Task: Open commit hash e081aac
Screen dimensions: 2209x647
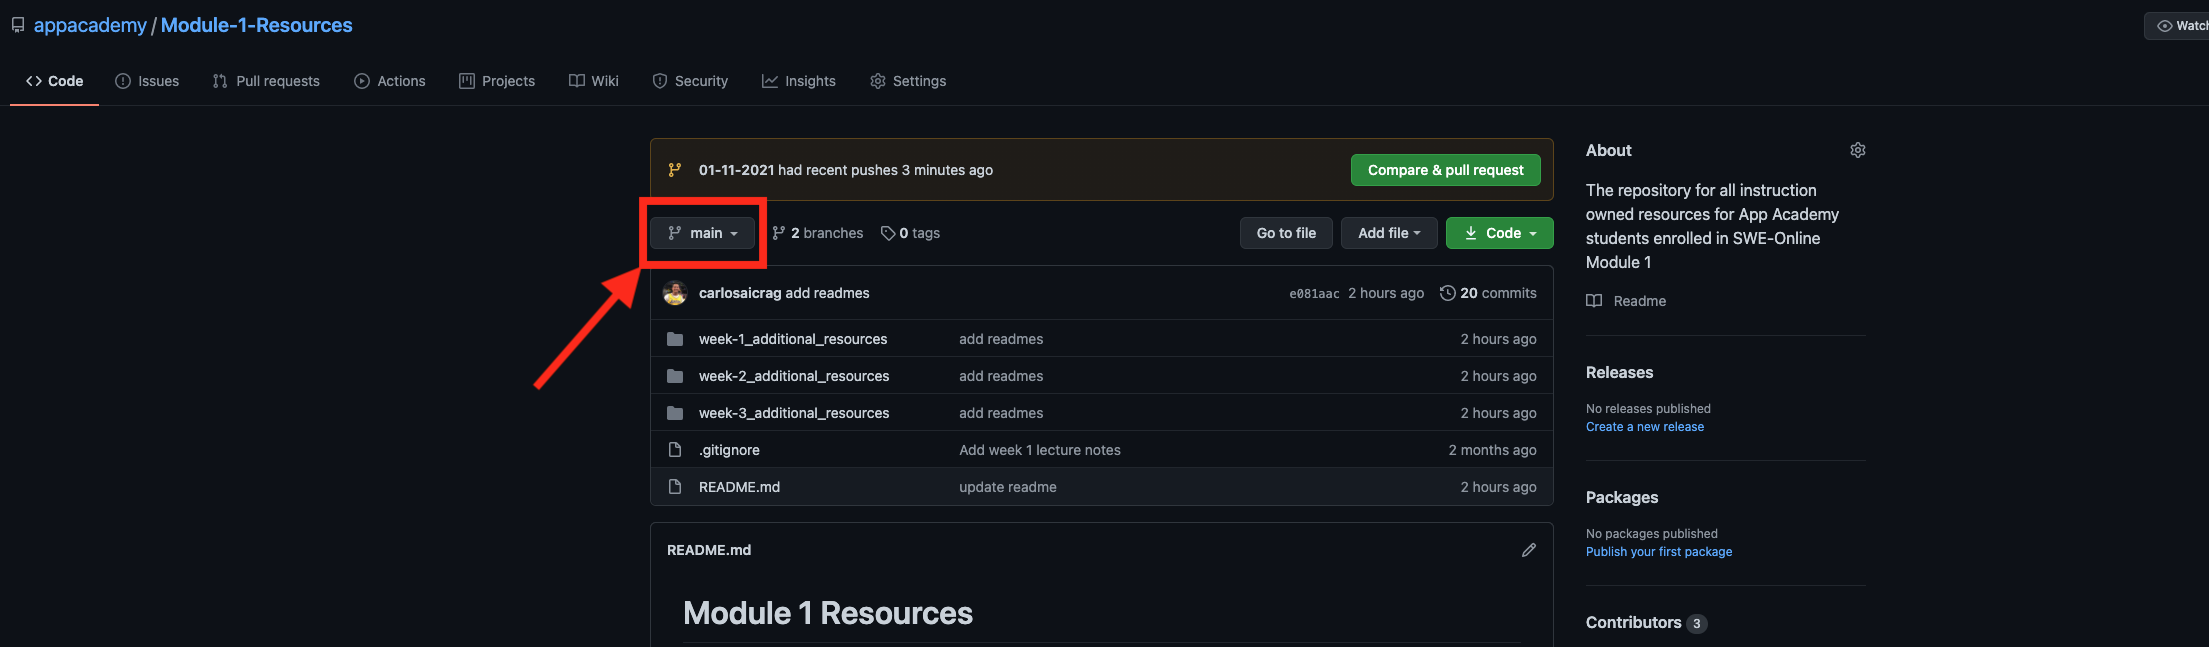Action: 1314,294
